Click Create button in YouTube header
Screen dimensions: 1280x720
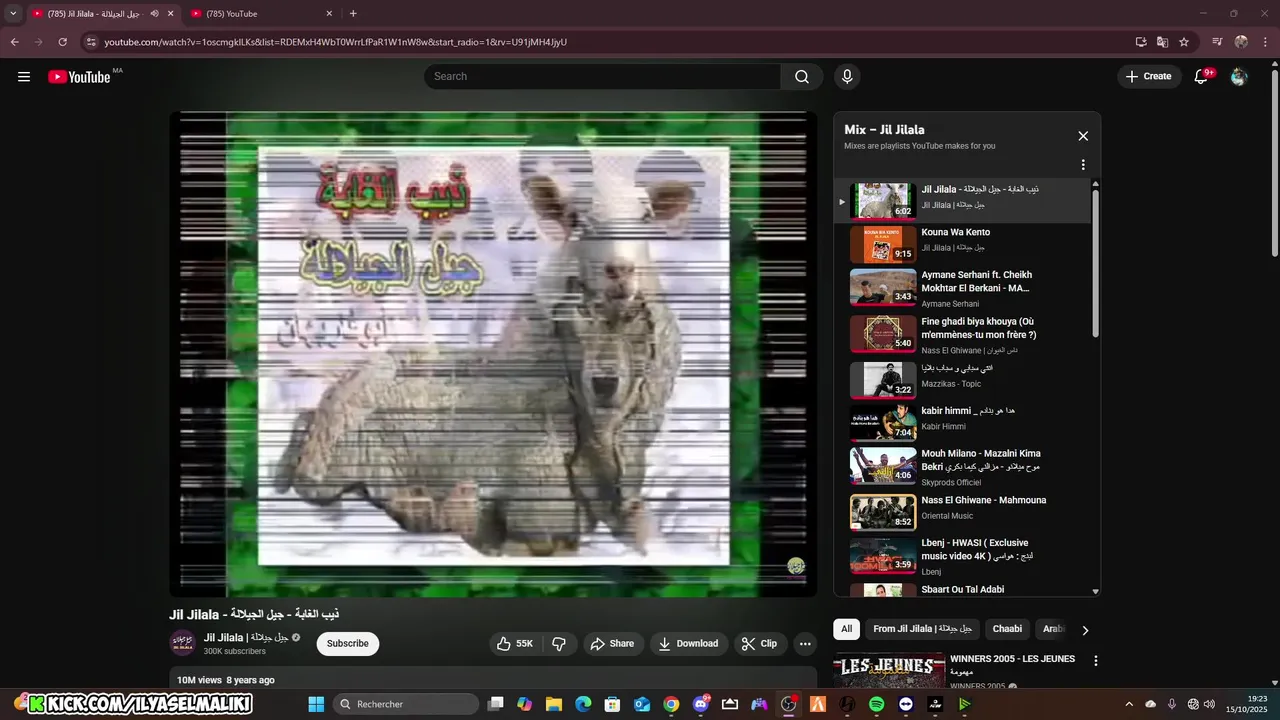pos(1148,77)
